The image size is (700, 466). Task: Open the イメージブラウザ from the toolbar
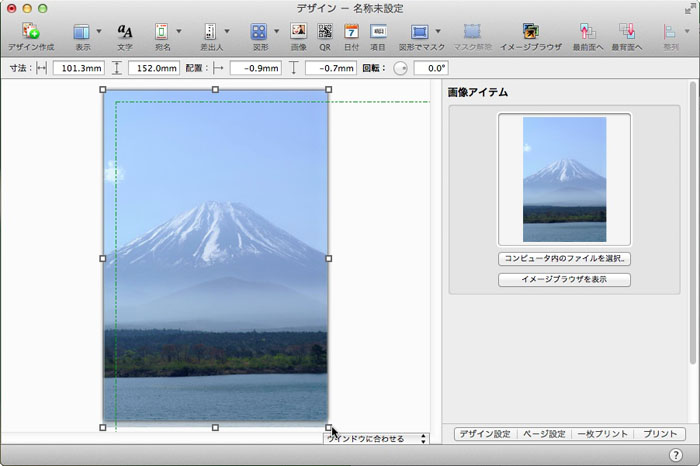pyautogui.click(x=529, y=32)
